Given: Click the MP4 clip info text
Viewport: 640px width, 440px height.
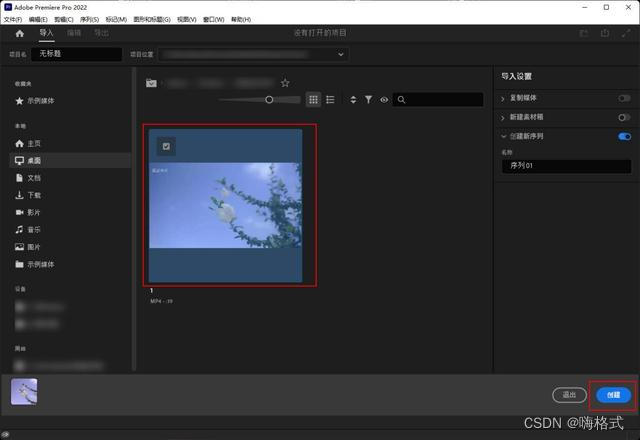Looking at the screenshot, I should (x=162, y=301).
